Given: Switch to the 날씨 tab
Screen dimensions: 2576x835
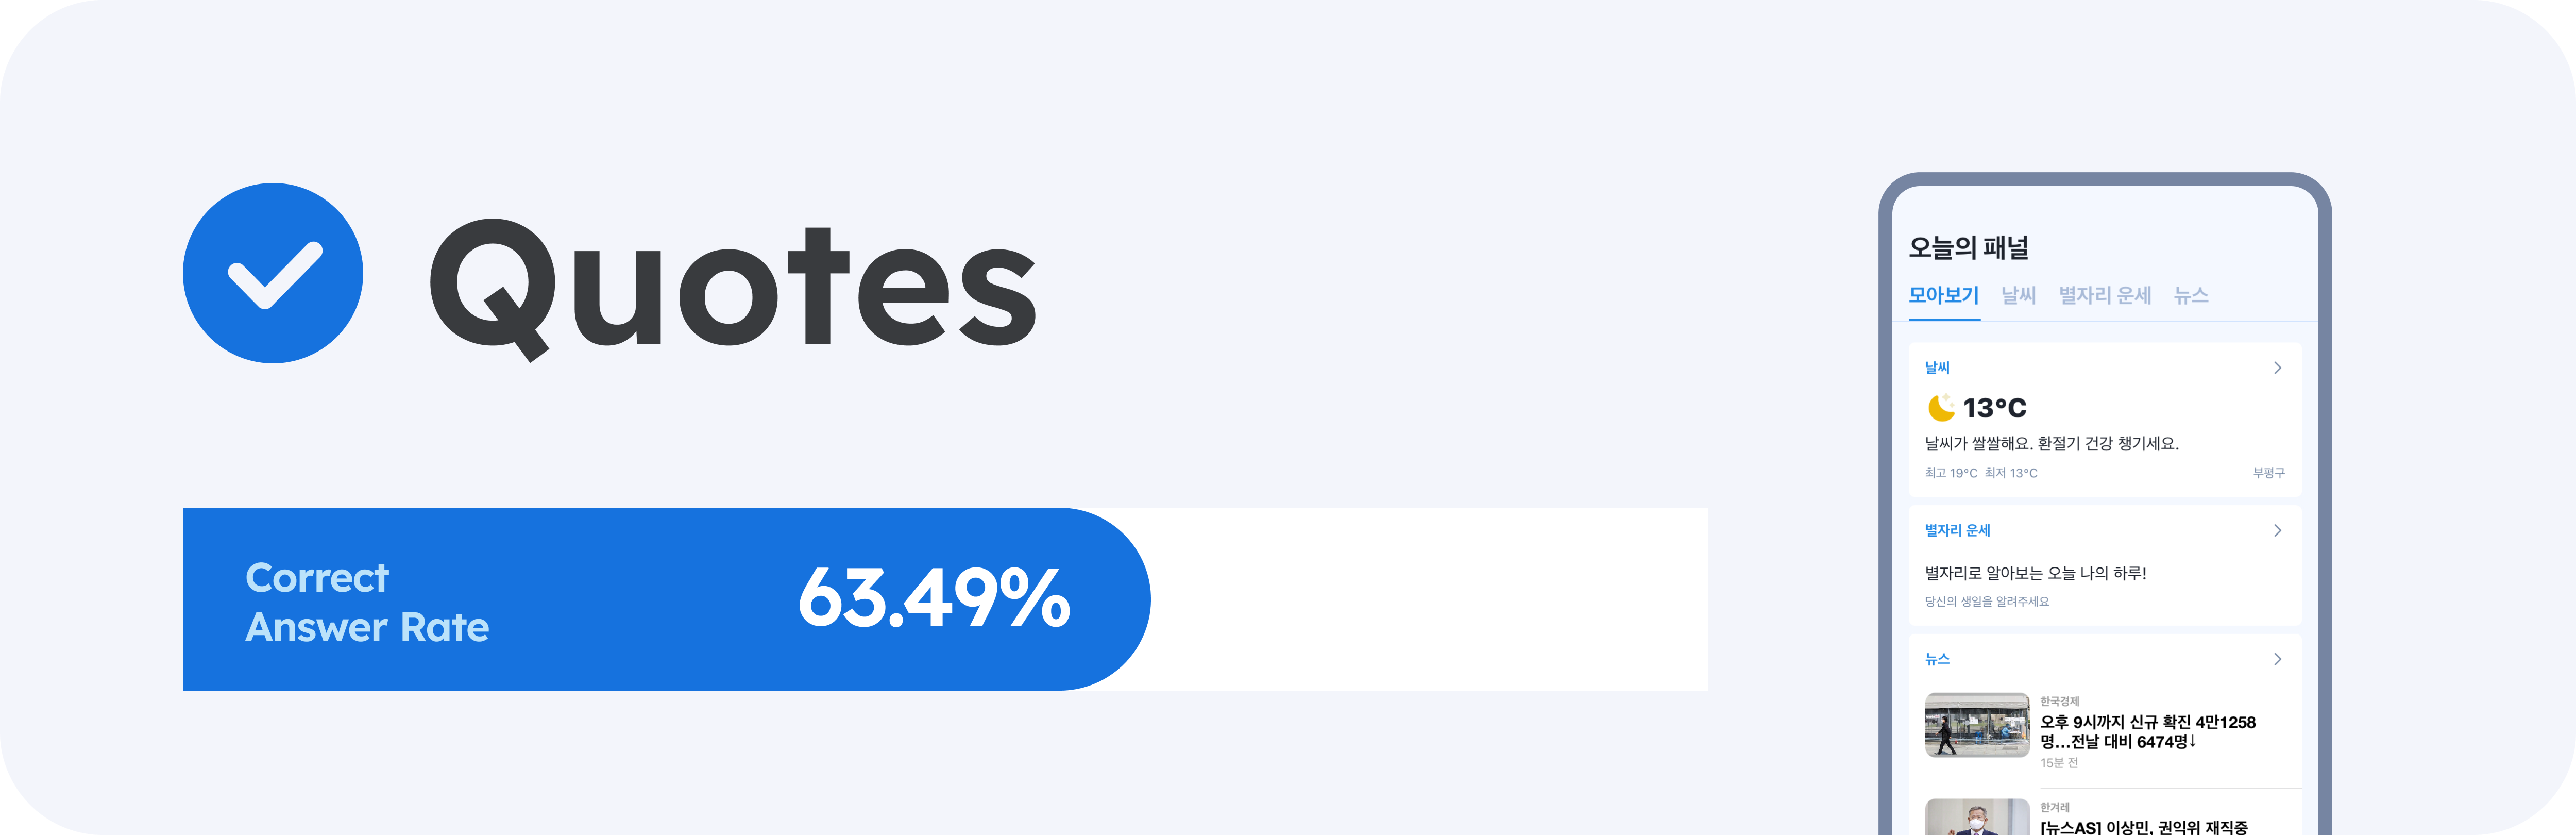Looking at the screenshot, I should [2018, 296].
